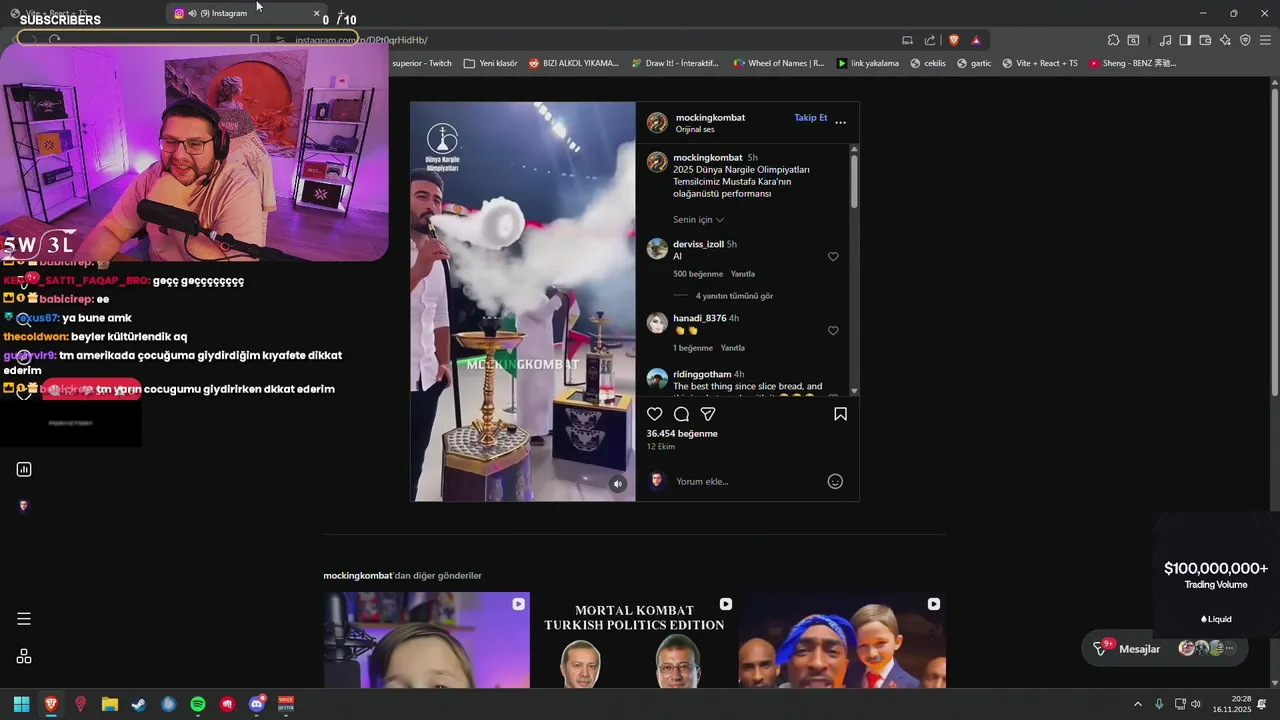
Task: Like the mockingkombat post with heart icon
Action: click(654, 414)
